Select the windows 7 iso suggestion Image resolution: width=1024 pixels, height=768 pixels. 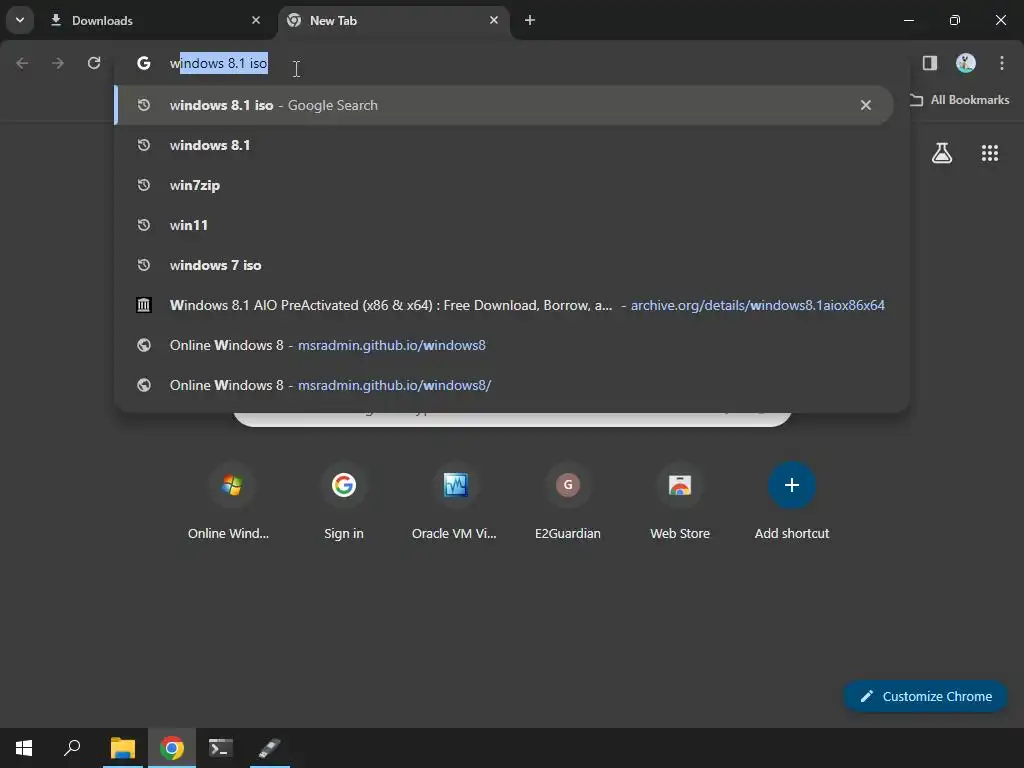click(x=504, y=265)
